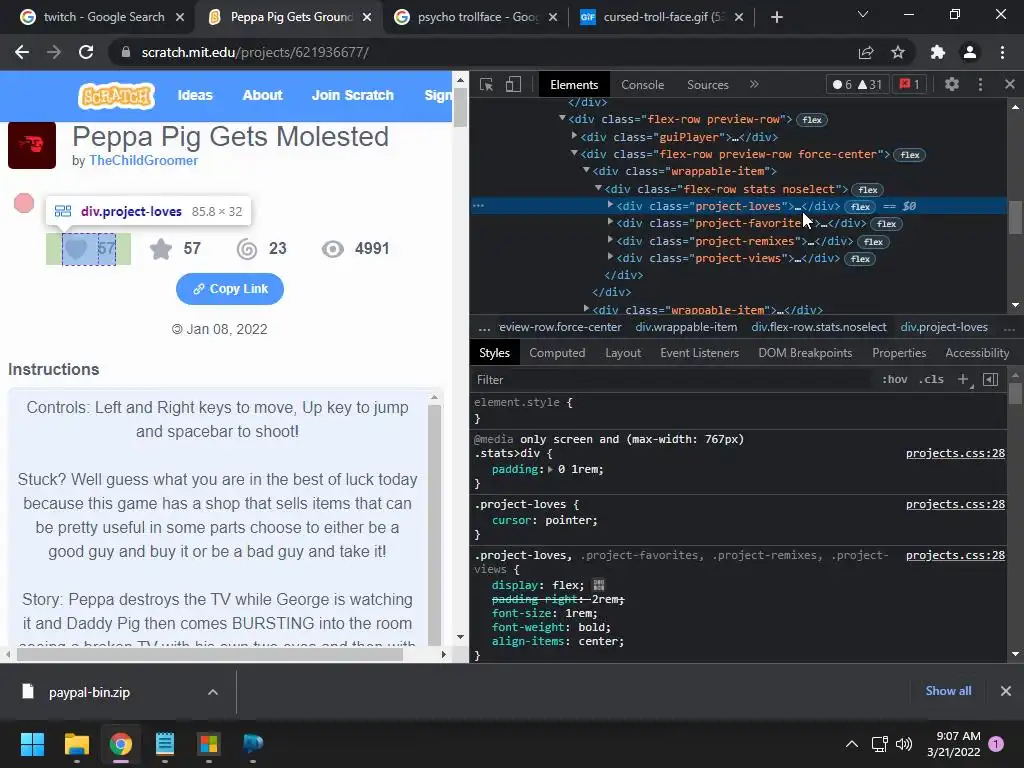The image size is (1024, 768).
Task: Open the Computed styles tab
Action: [557, 353]
